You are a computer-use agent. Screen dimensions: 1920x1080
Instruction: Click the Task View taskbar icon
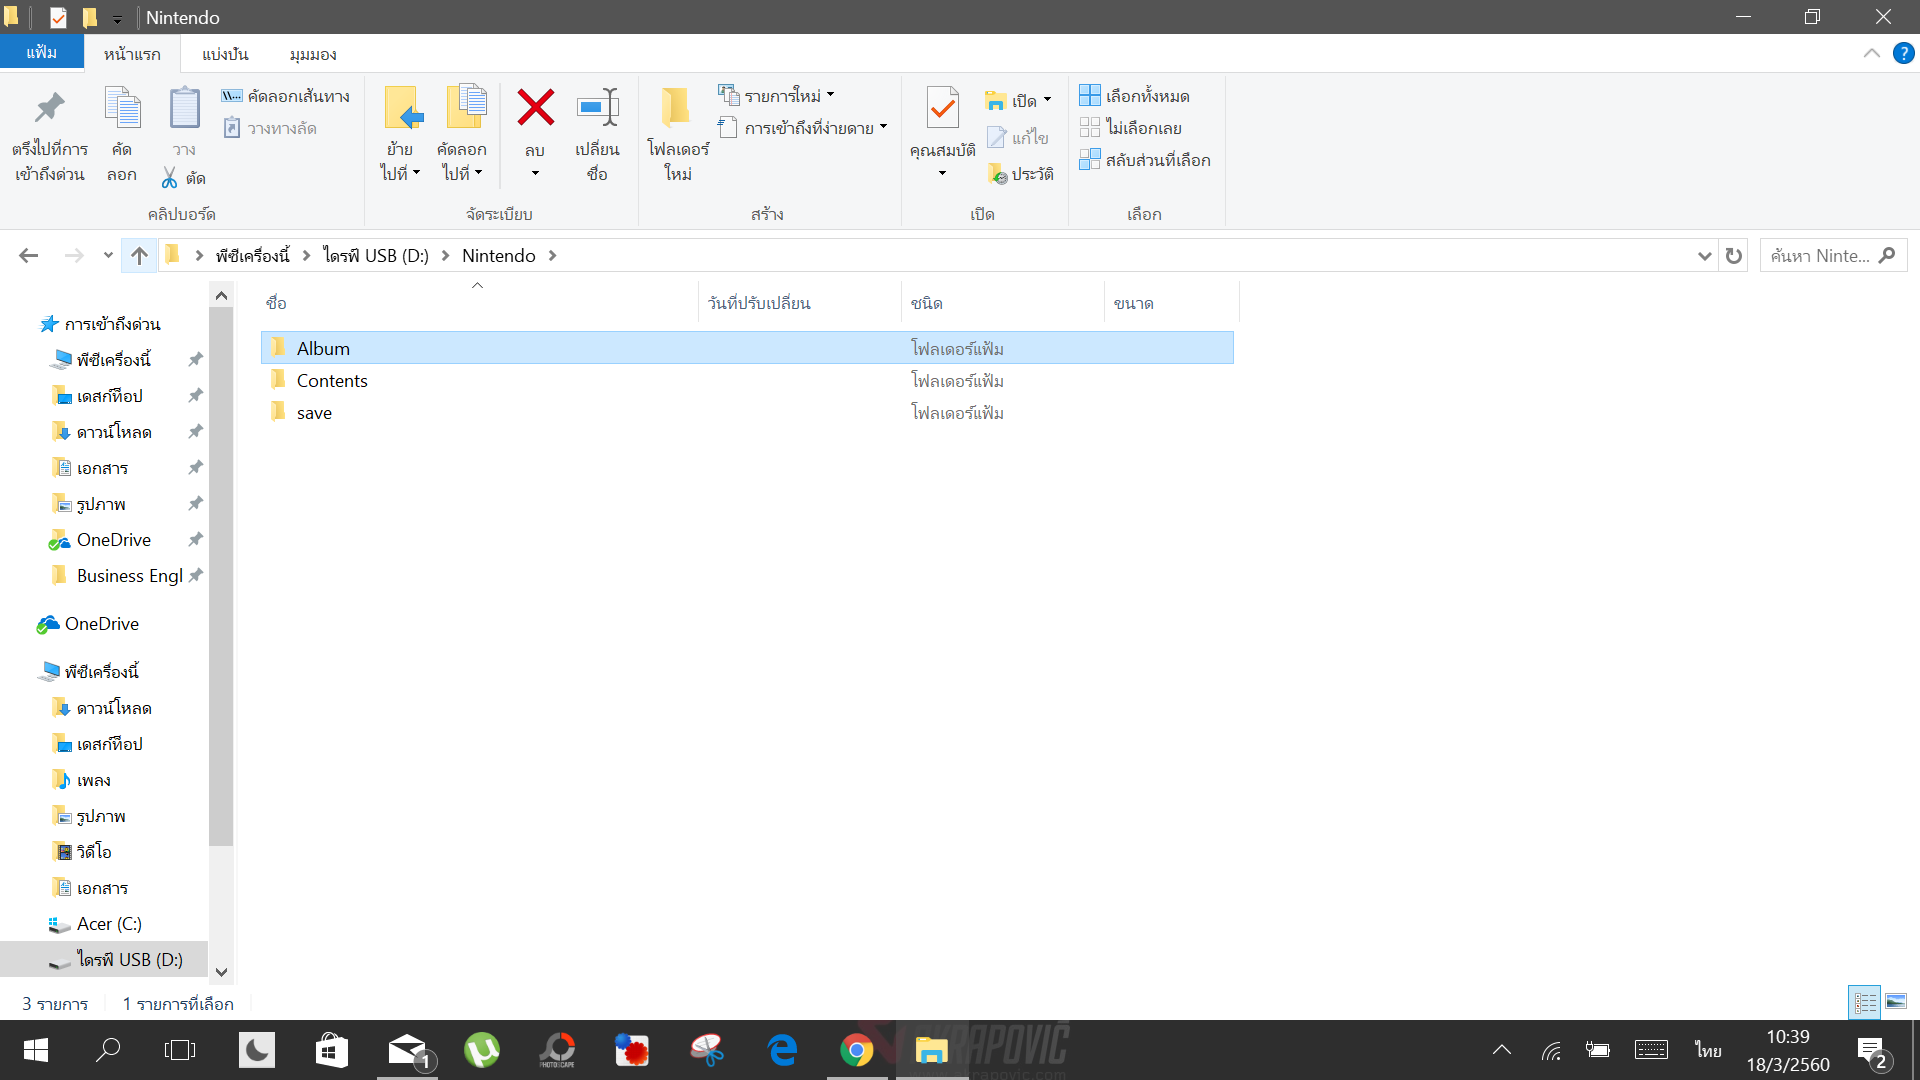(180, 1050)
